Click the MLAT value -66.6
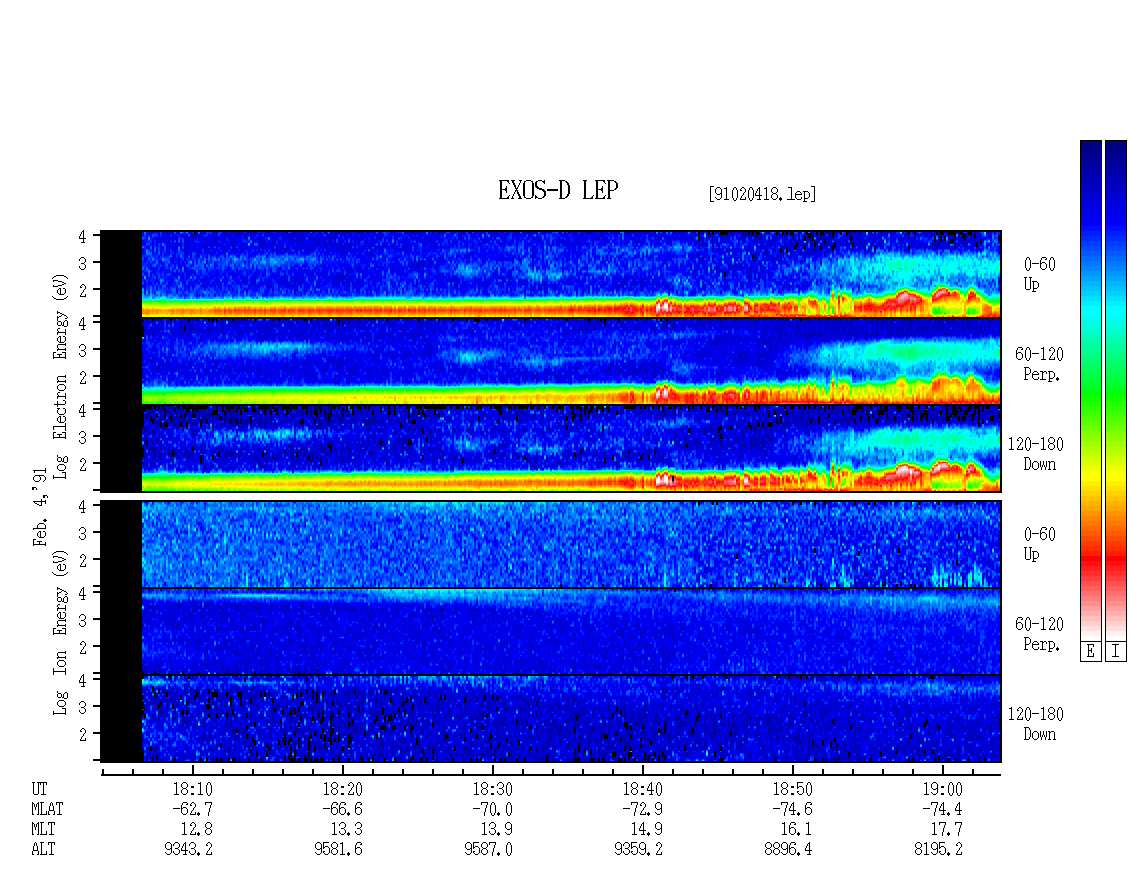Screen dimensions: 1130x875 tap(342, 809)
